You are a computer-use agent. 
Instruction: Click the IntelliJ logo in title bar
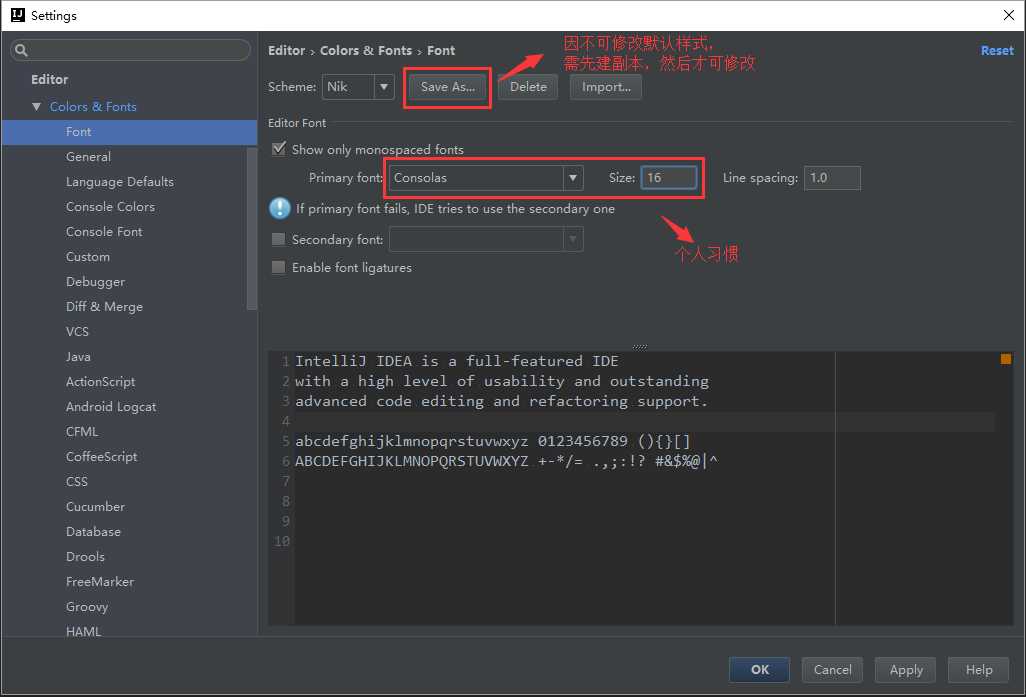[x=18, y=15]
